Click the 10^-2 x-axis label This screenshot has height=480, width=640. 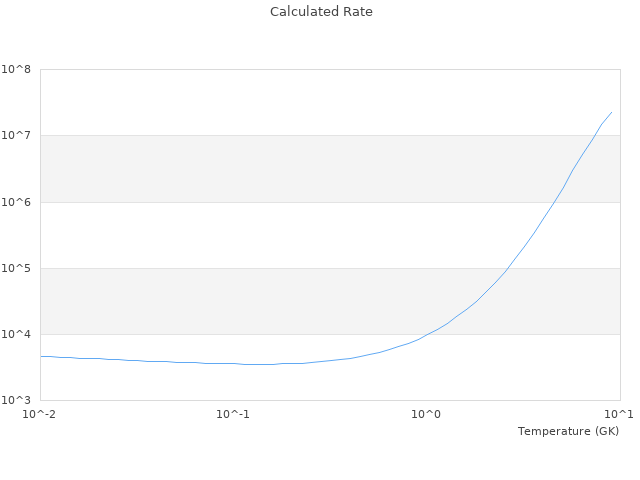(40, 414)
